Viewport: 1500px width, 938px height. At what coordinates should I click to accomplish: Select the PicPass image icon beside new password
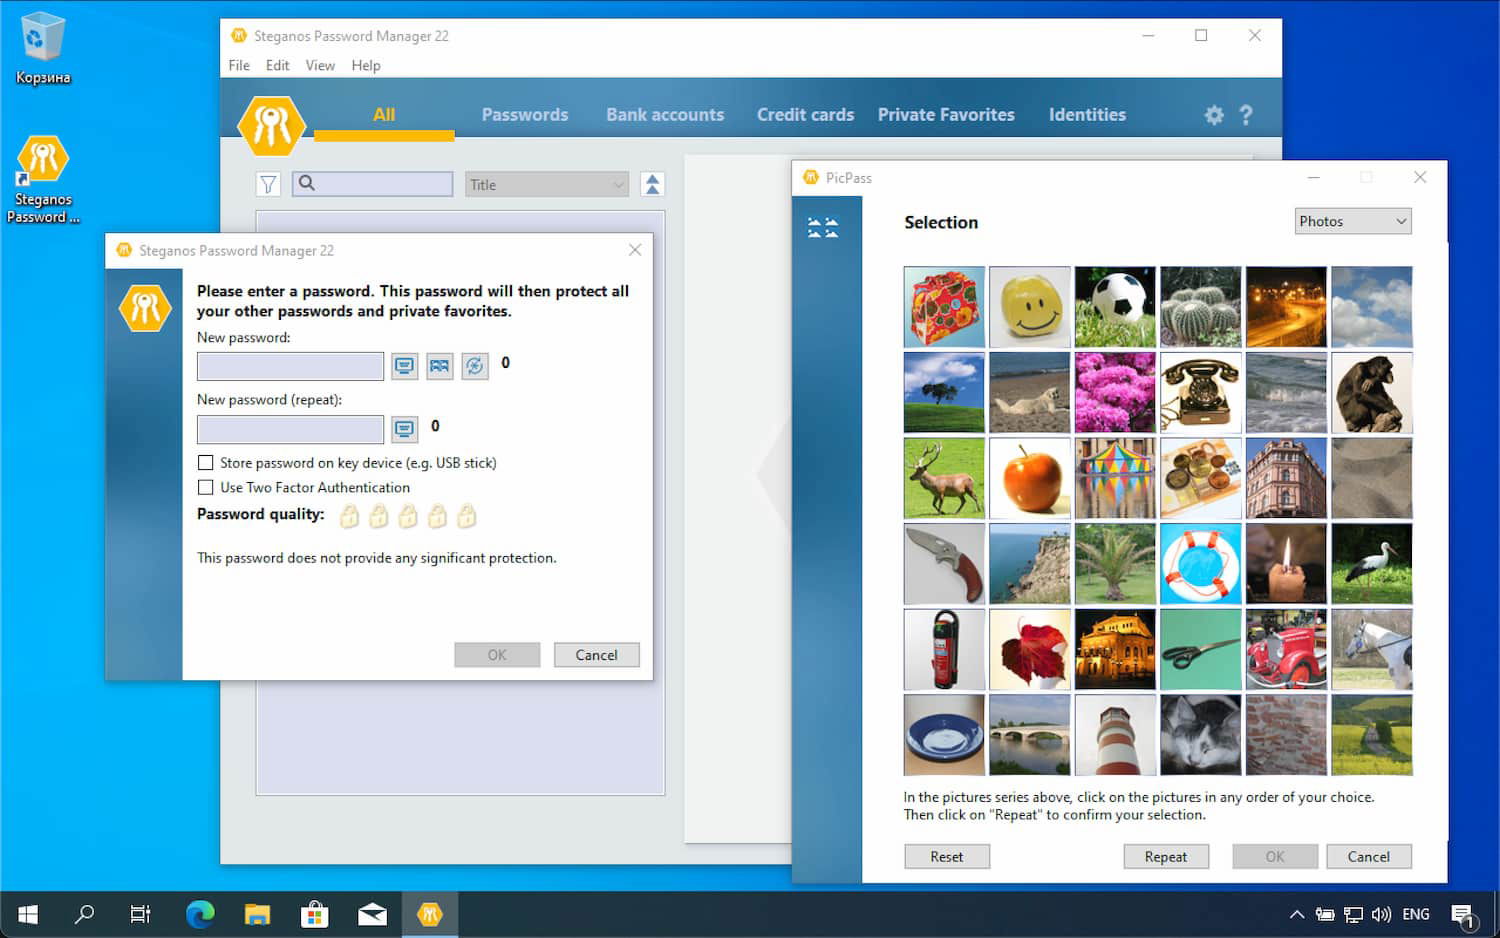[x=440, y=366]
